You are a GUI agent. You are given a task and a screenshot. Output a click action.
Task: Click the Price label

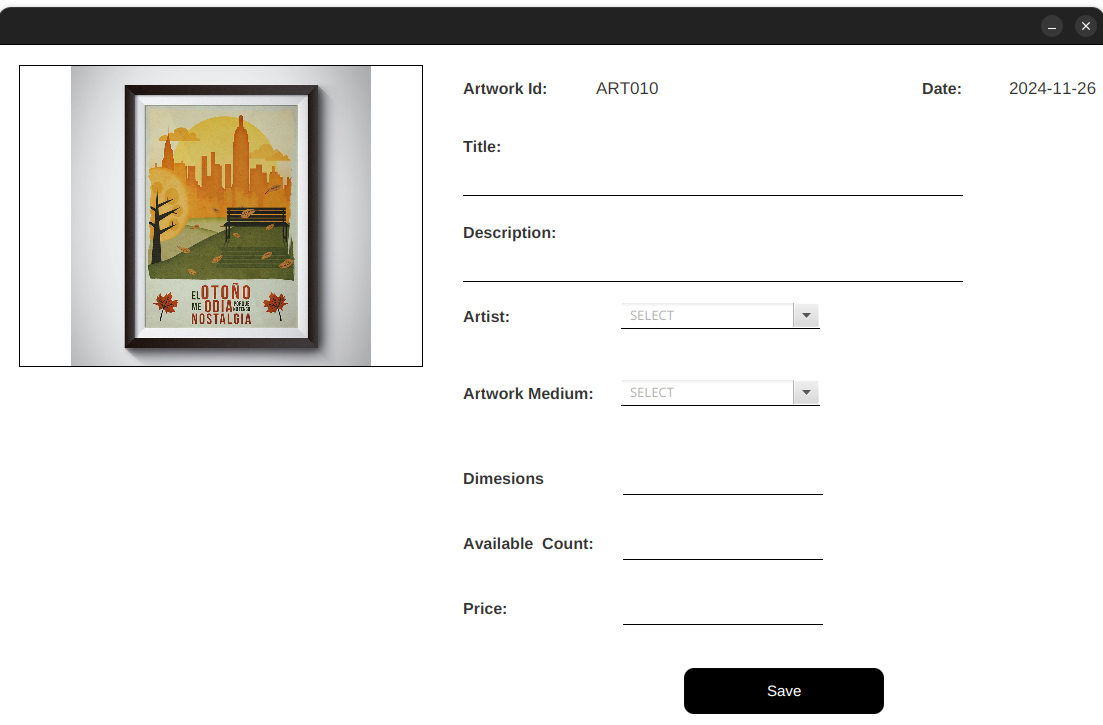[x=485, y=609]
